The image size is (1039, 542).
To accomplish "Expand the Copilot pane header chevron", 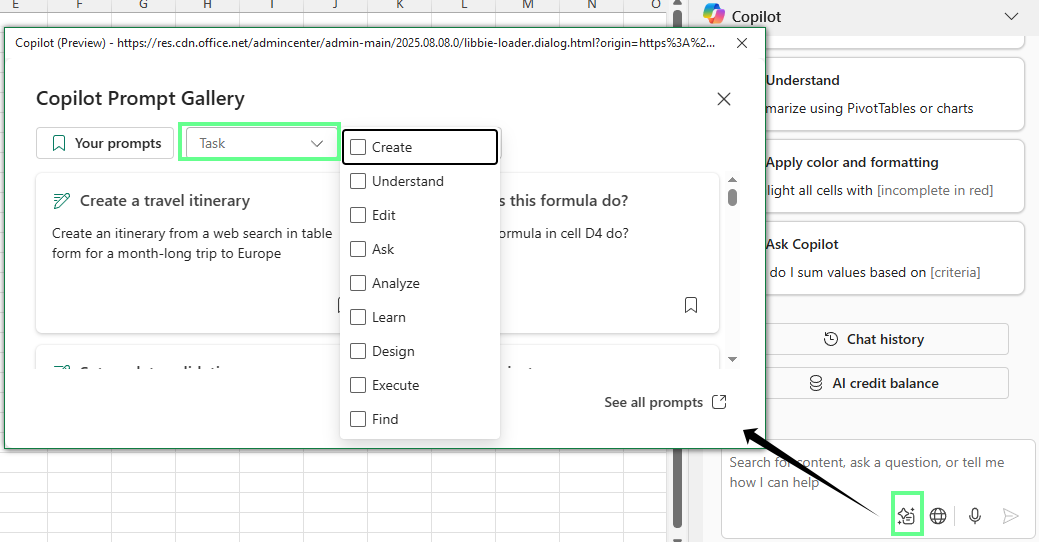I will pyautogui.click(x=1010, y=16).
